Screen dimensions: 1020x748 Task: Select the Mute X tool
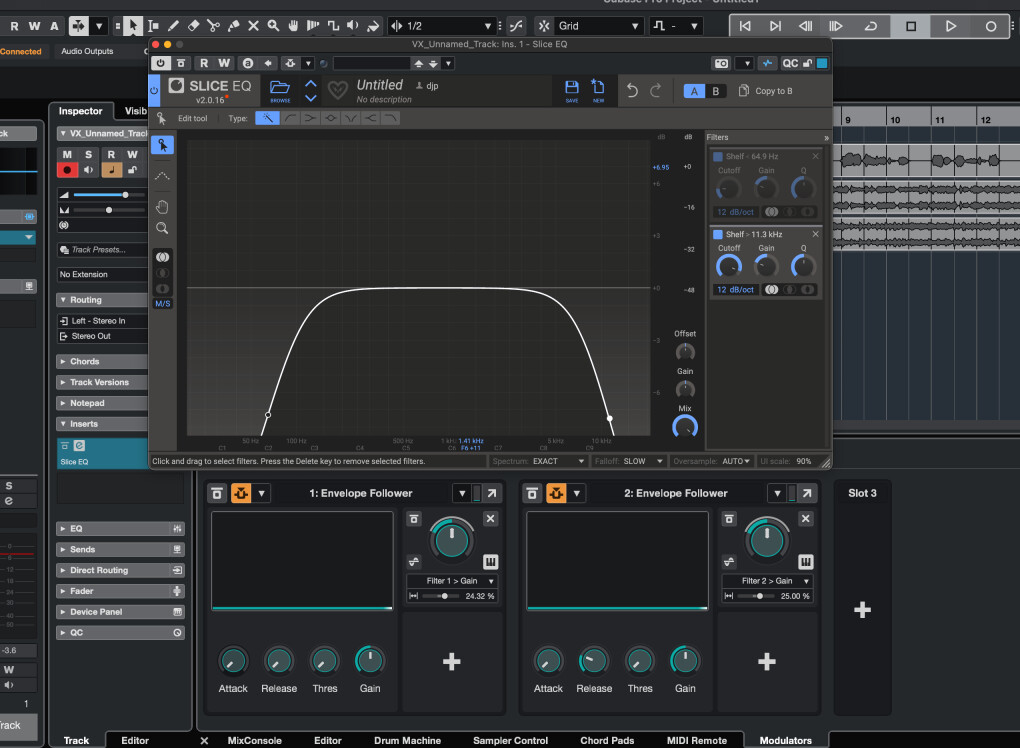tap(254, 26)
